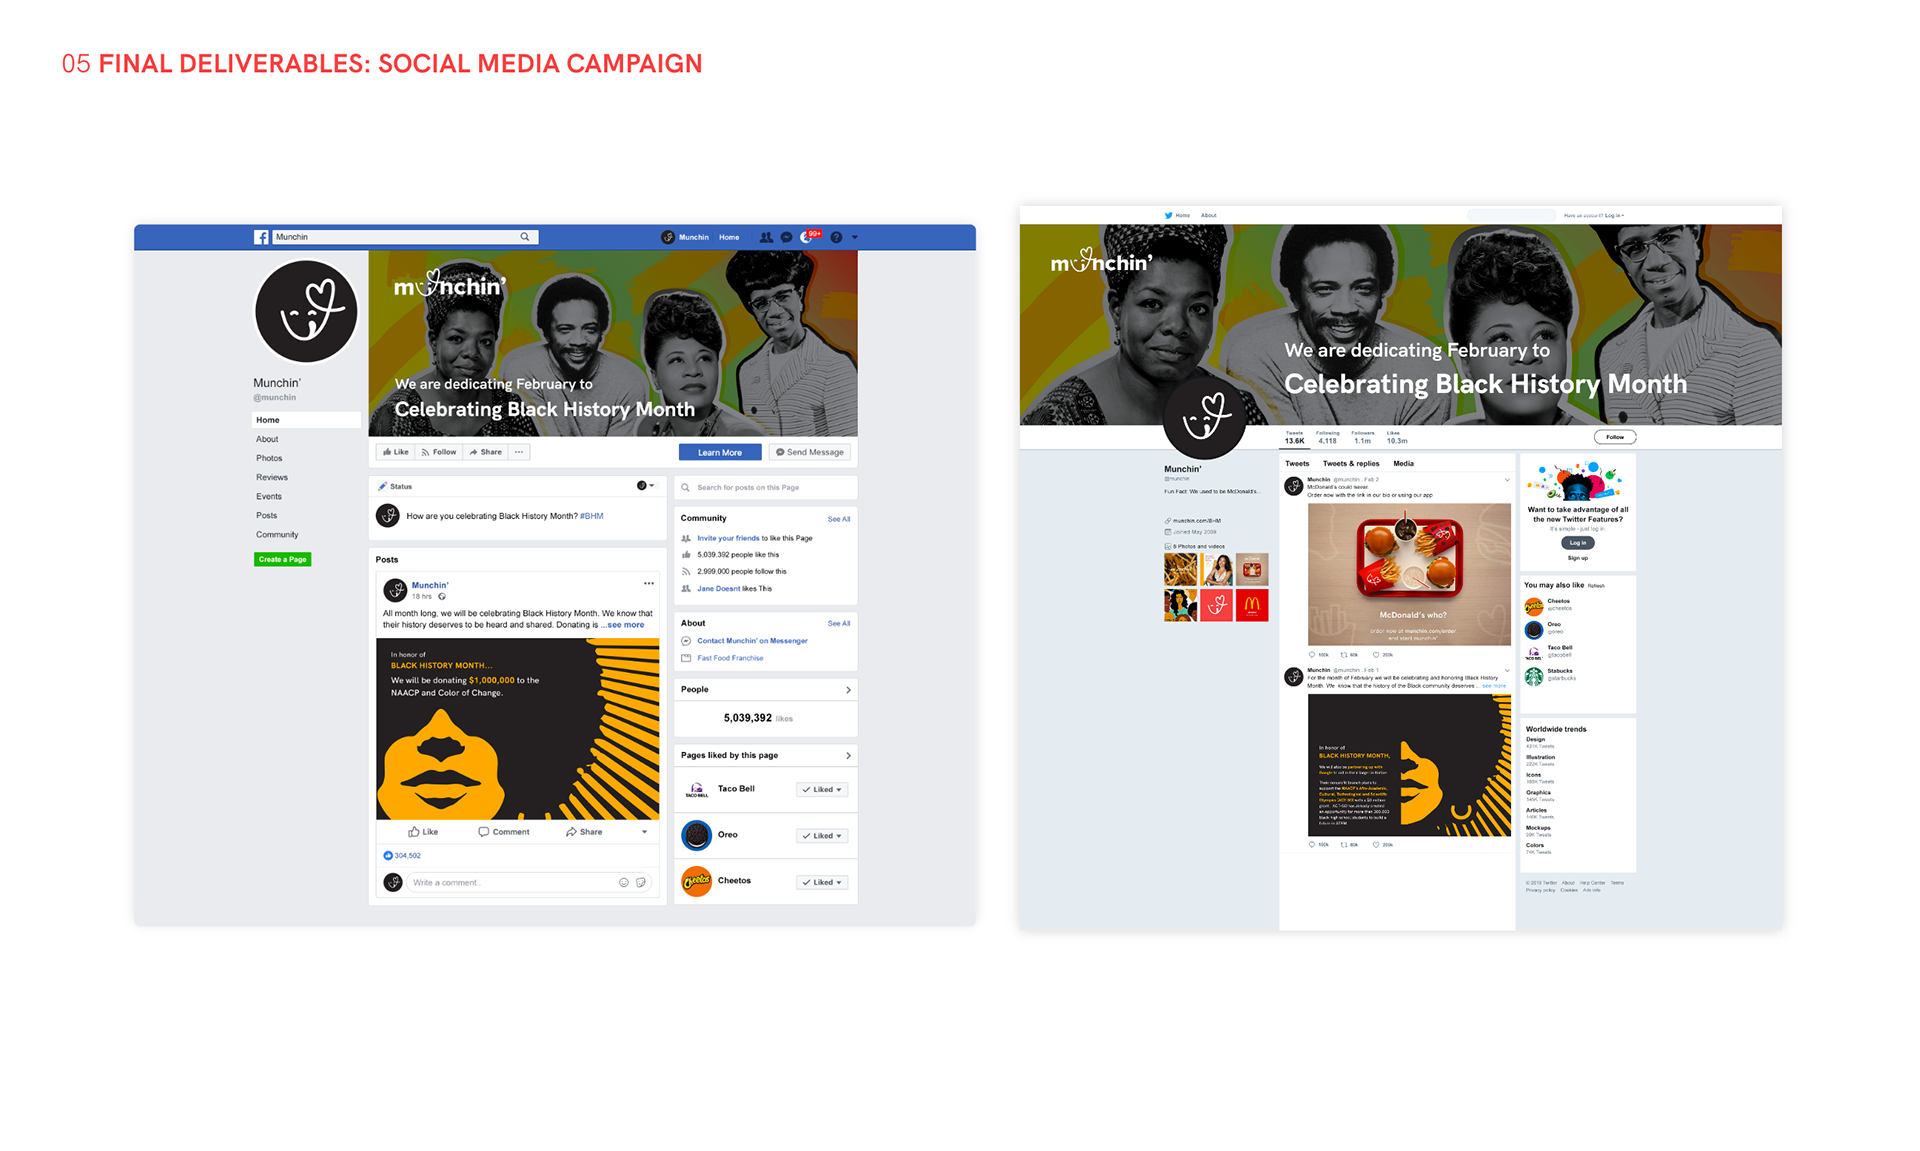Open the McDonald's logo thumbnail in Twitter photos
Viewport: 1920px width, 1151px height.
(1252, 605)
